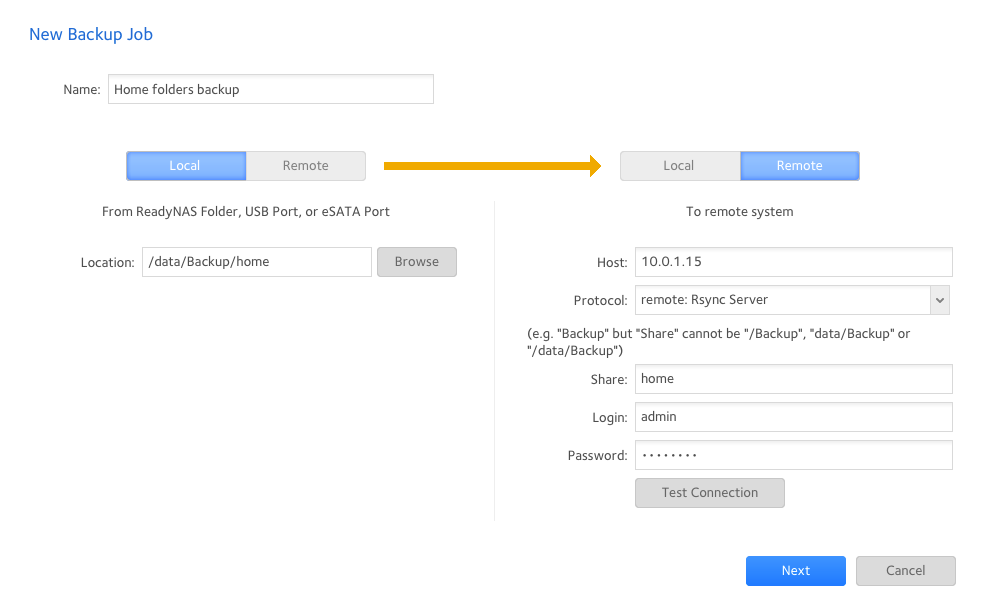Cancel the new backup job
The width and height of the screenshot is (982, 612).
905,571
